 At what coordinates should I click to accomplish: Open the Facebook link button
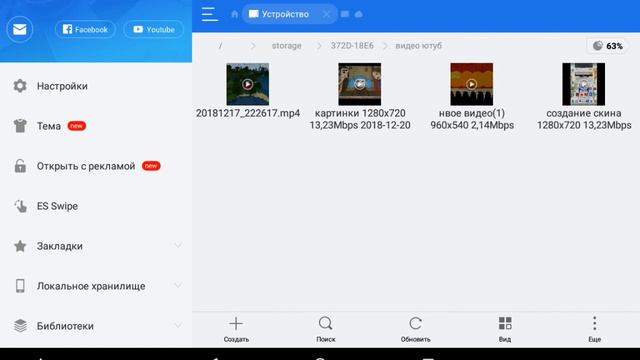tap(85, 29)
